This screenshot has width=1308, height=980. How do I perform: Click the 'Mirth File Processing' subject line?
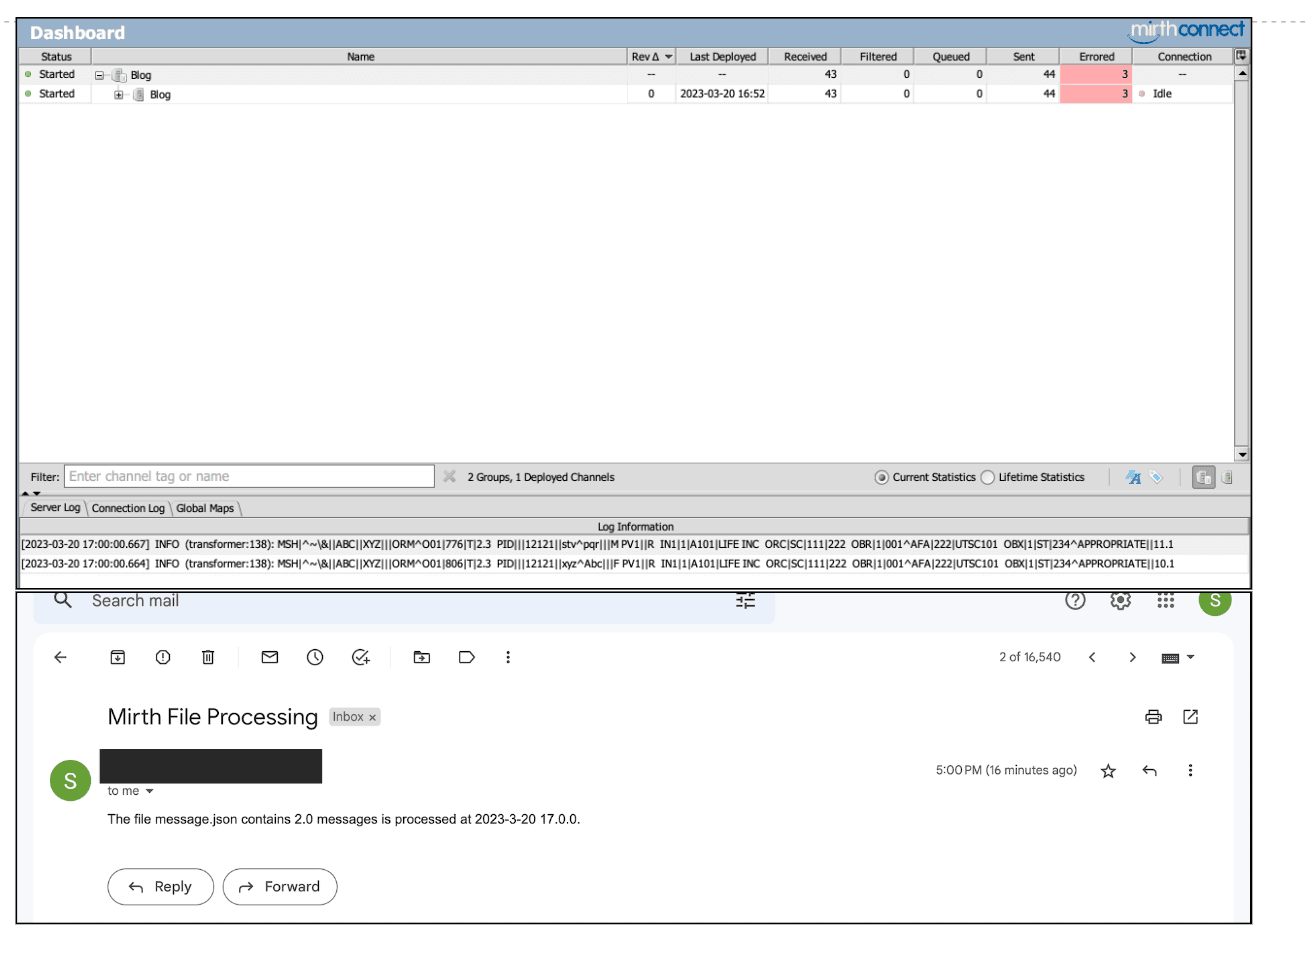[213, 717]
